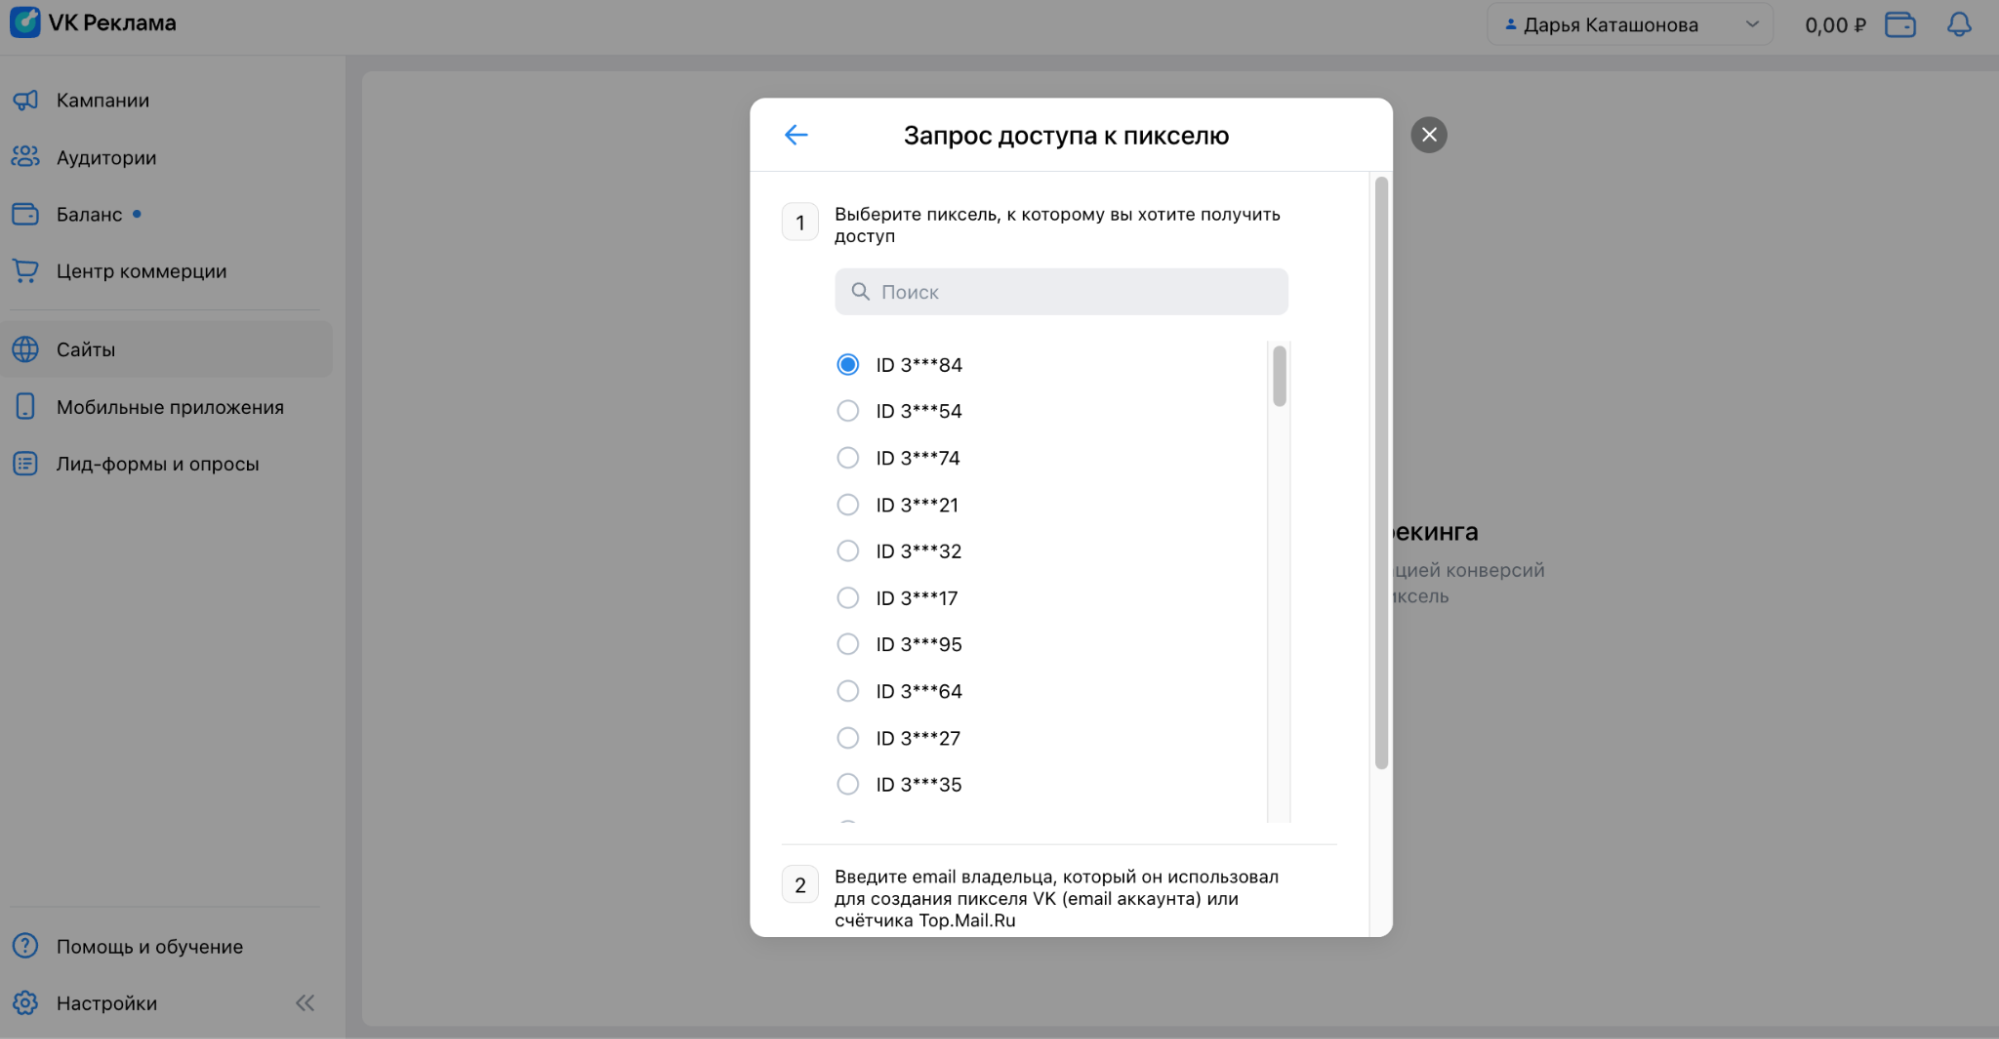Click the Аудитории people icon
Viewport: 1999px width, 1039px height.
pyautogui.click(x=25, y=157)
